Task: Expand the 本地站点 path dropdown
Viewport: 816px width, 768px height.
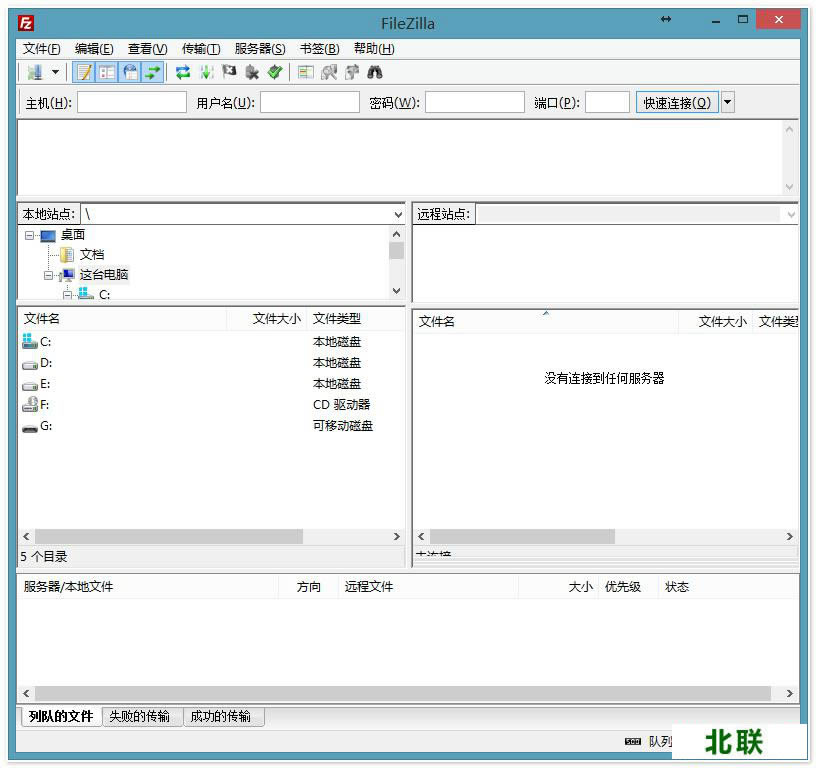Action: tap(398, 214)
